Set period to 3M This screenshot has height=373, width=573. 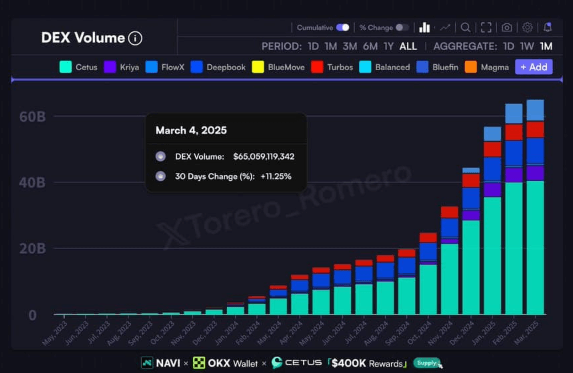point(350,47)
